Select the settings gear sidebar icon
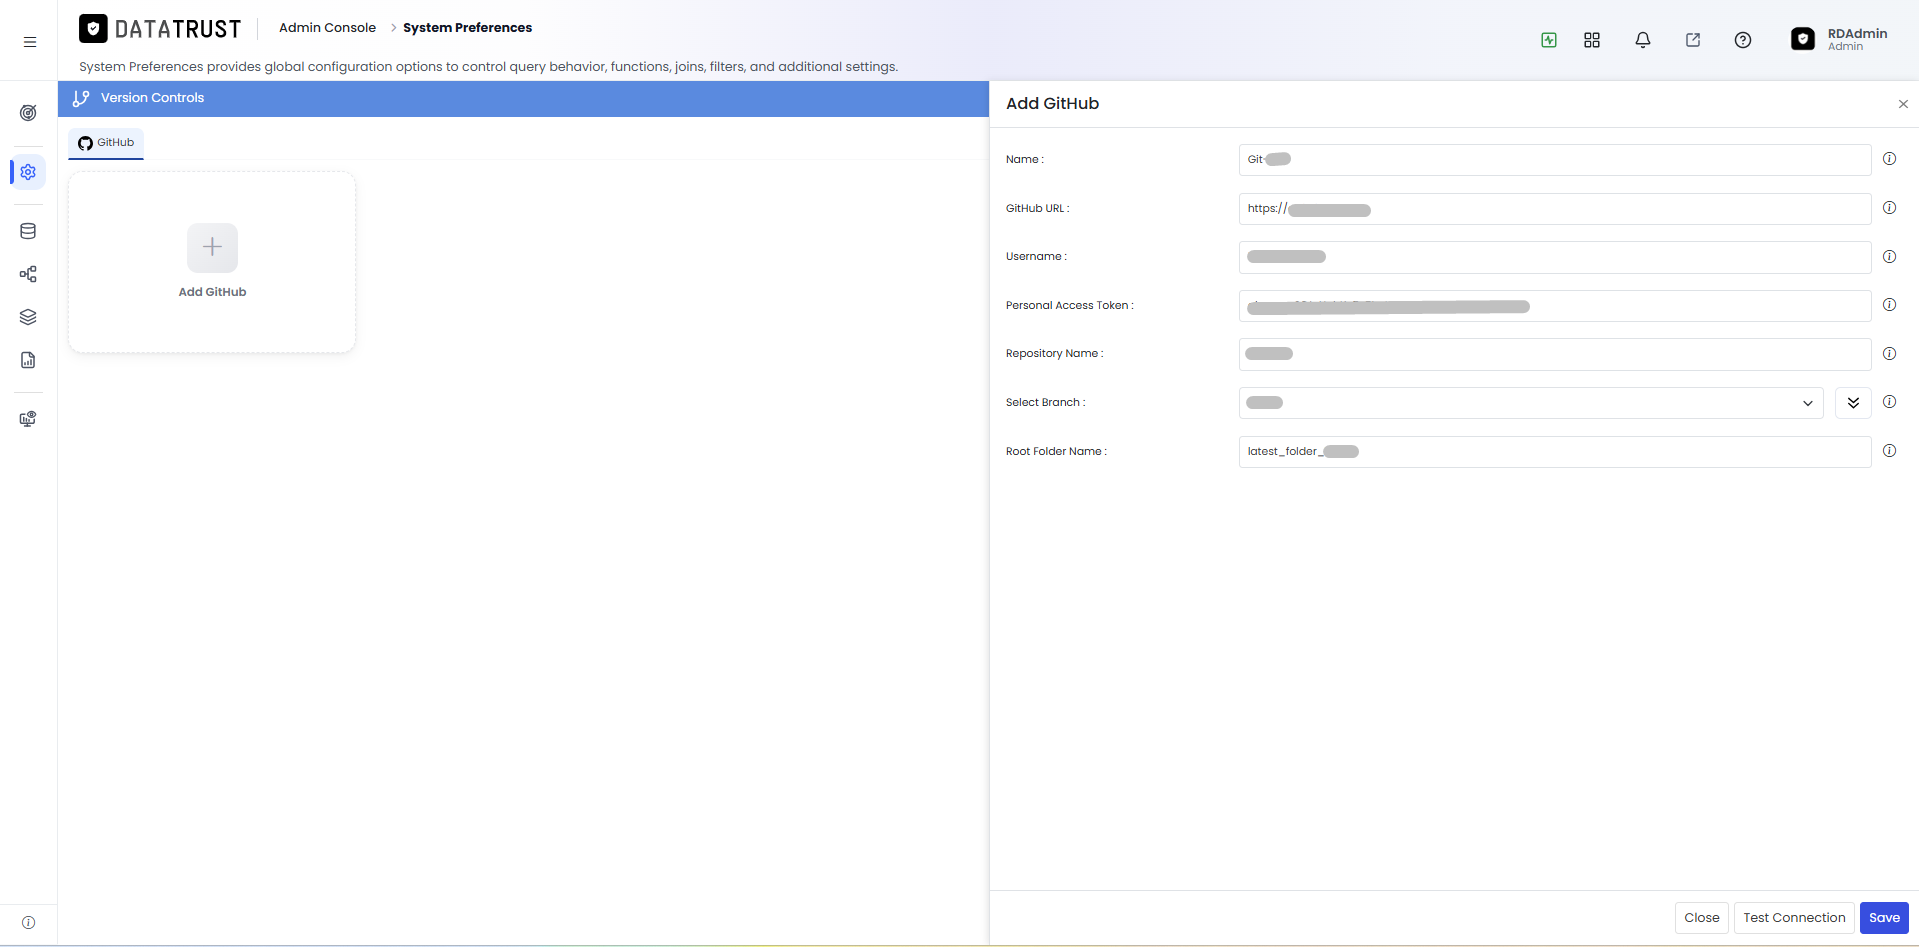Image resolution: width=1919 pixels, height=947 pixels. [28, 172]
